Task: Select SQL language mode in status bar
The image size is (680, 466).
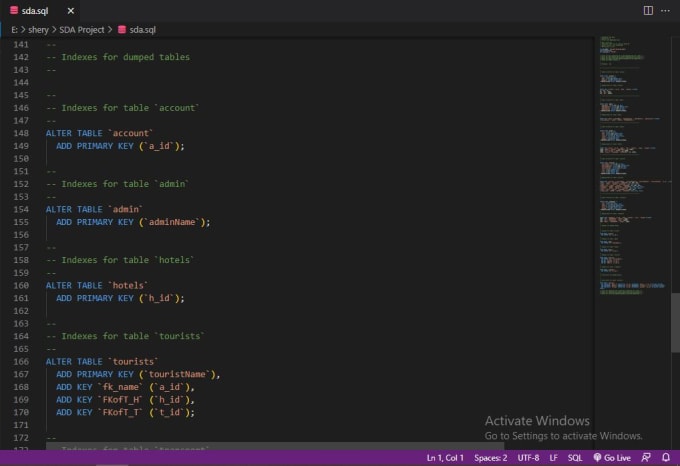Action: pyautogui.click(x=575, y=458)
